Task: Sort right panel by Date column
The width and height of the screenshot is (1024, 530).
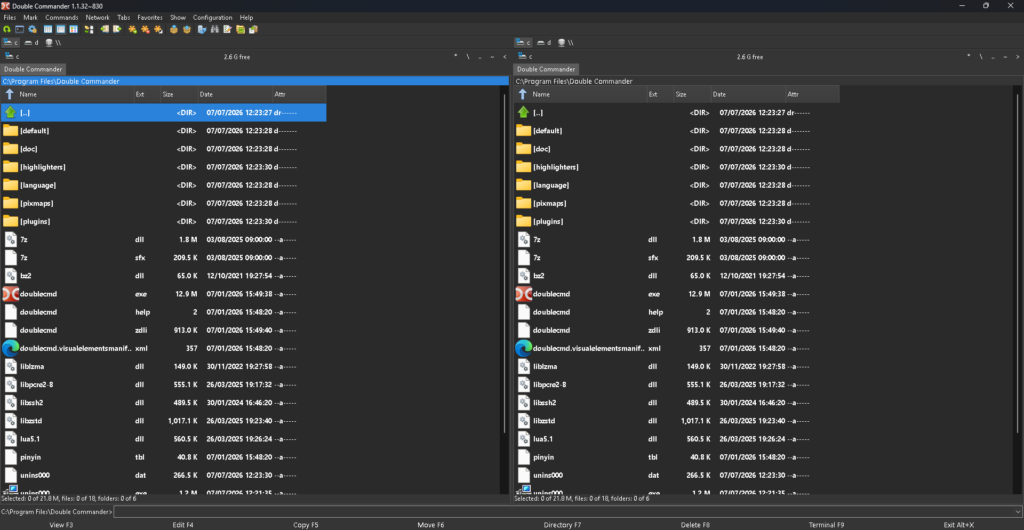Action: pyautogui.click(x=748, y=94)
